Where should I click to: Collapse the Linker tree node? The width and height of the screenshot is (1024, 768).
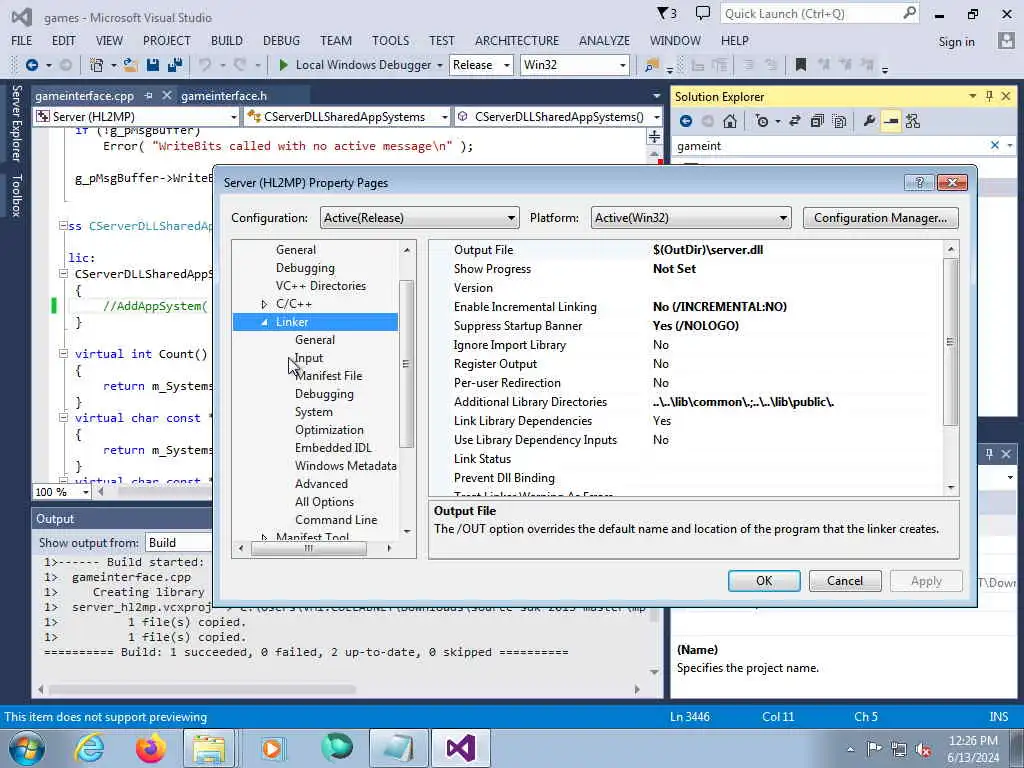(x=264, y=322)
